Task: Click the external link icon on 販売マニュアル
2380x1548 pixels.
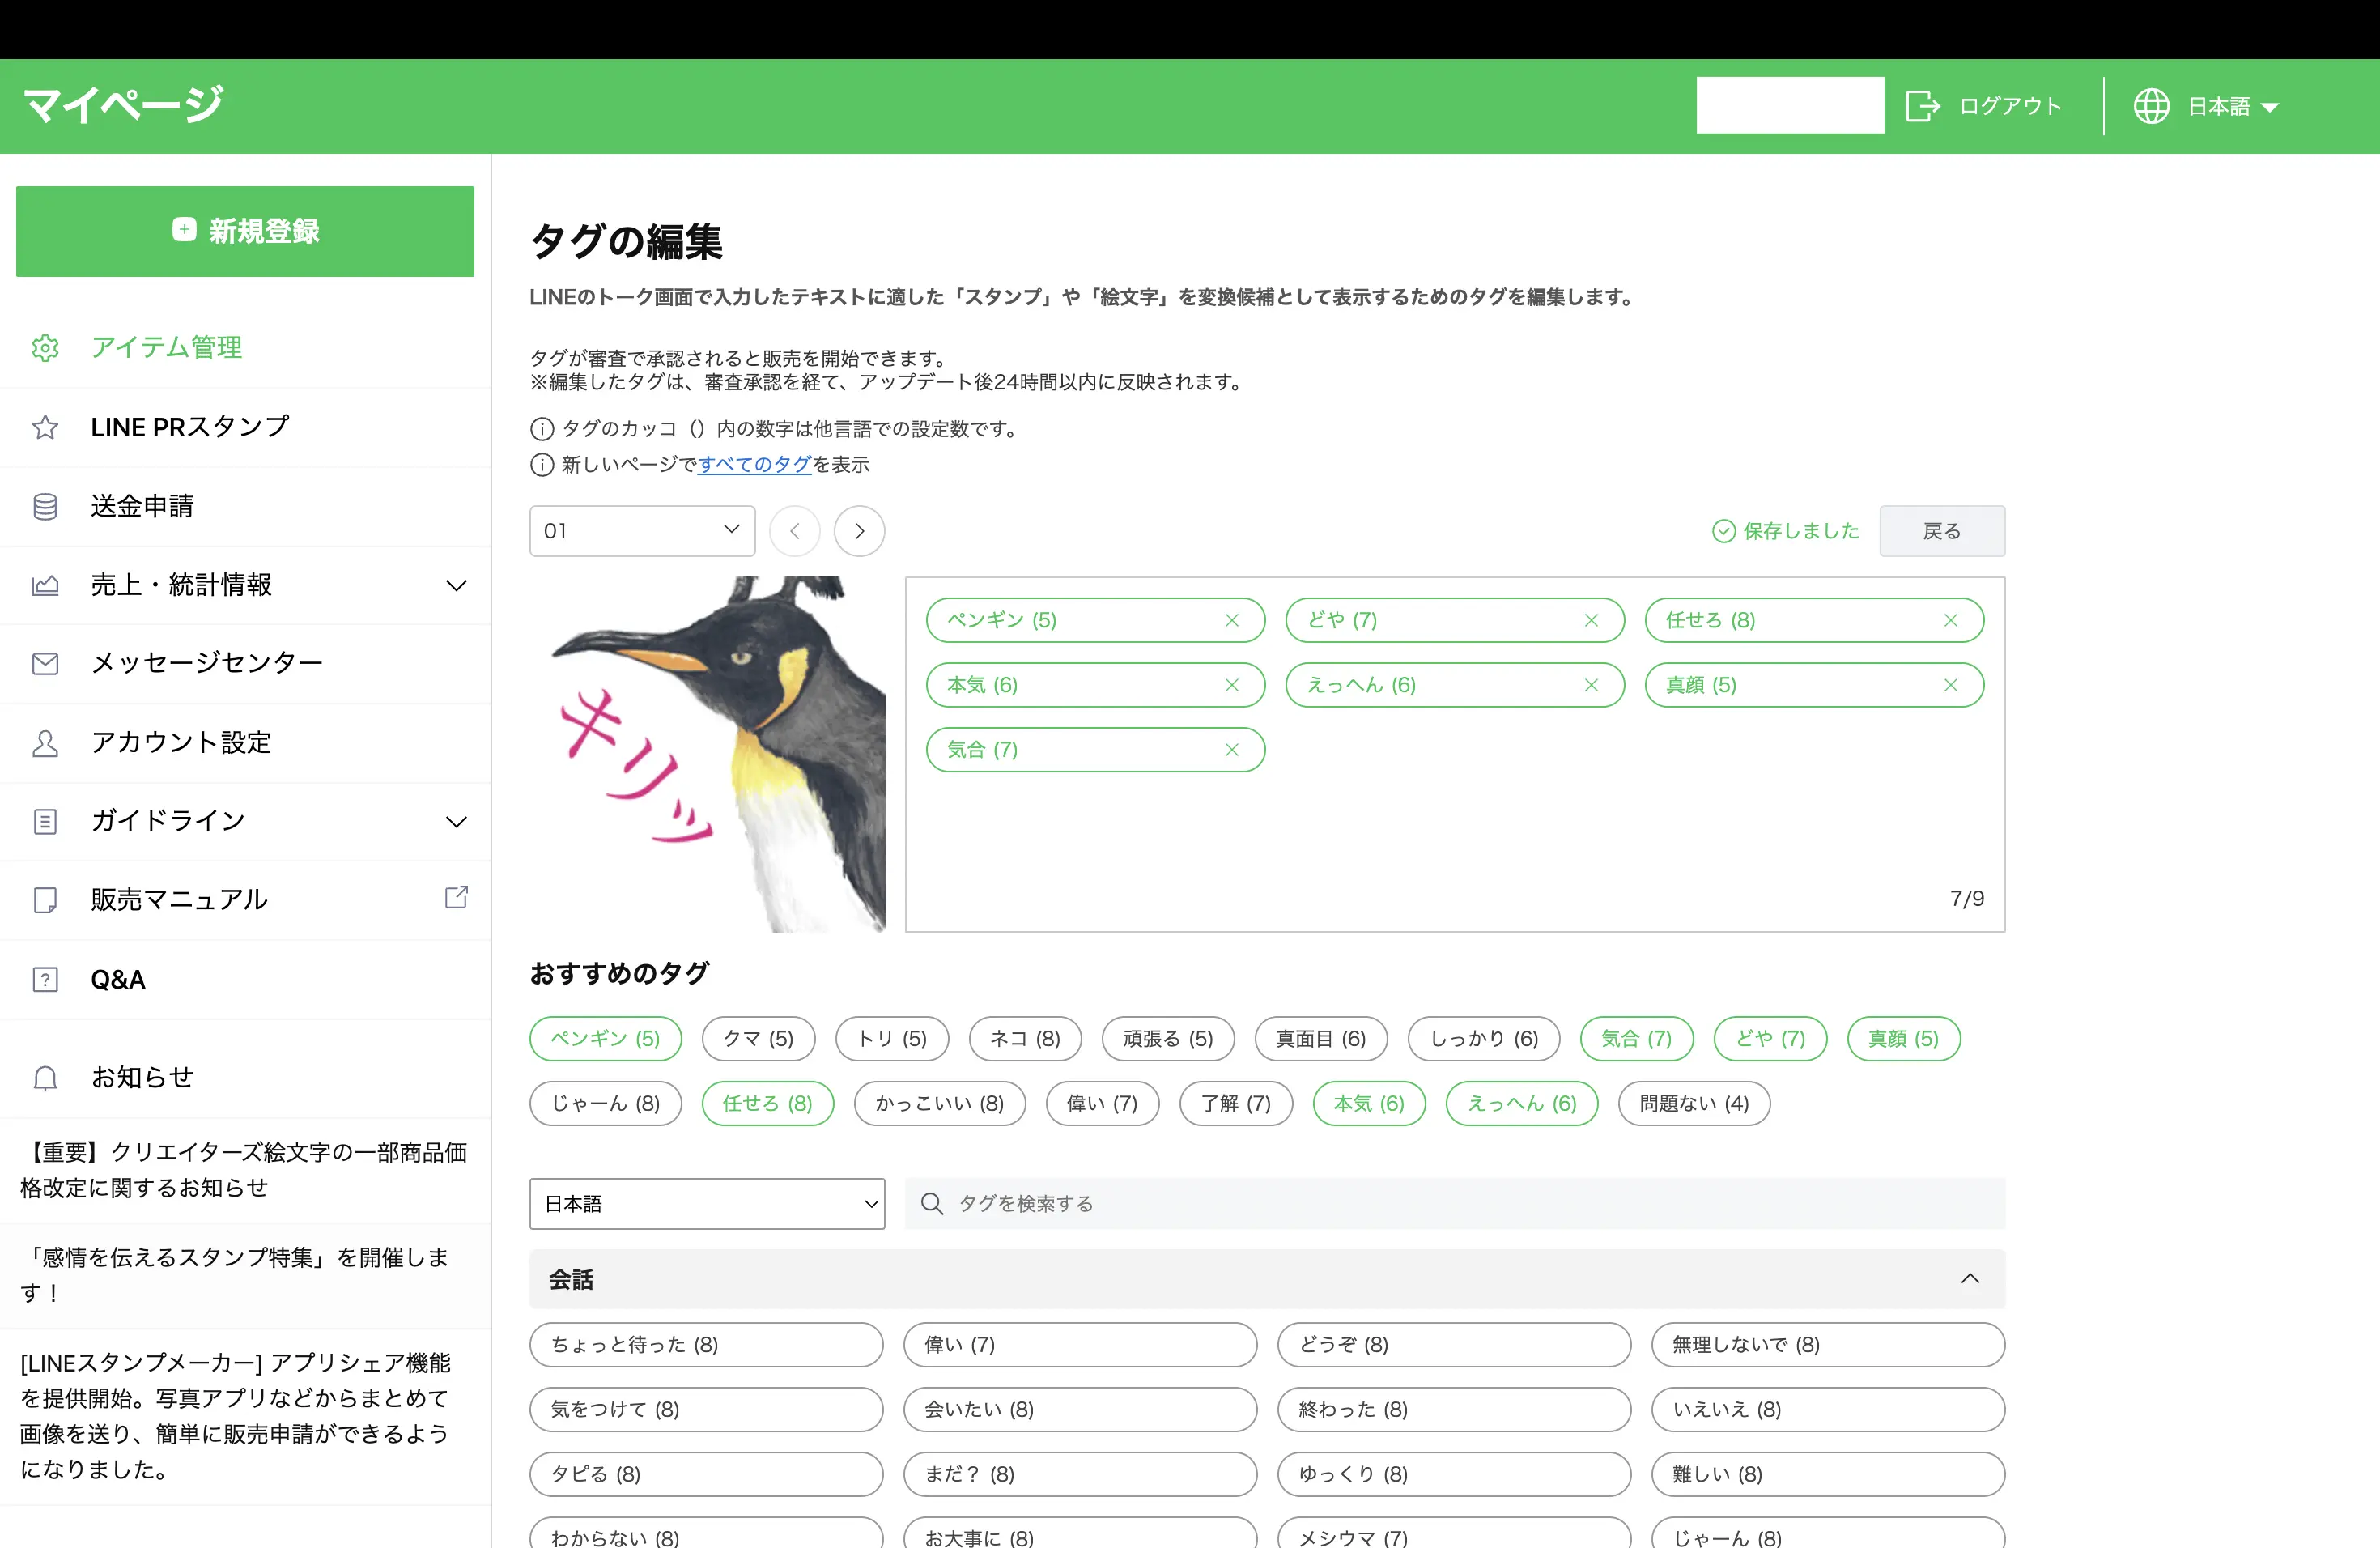Action: 456,897
